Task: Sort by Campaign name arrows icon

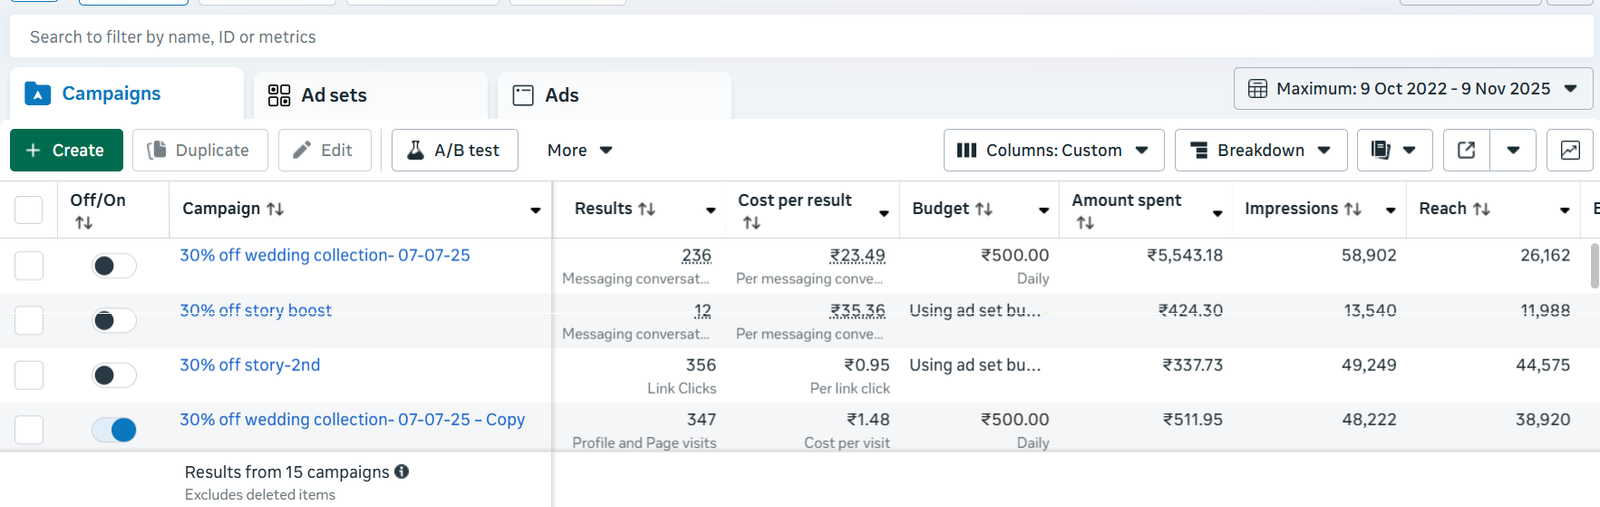Action: coord(276,209)
